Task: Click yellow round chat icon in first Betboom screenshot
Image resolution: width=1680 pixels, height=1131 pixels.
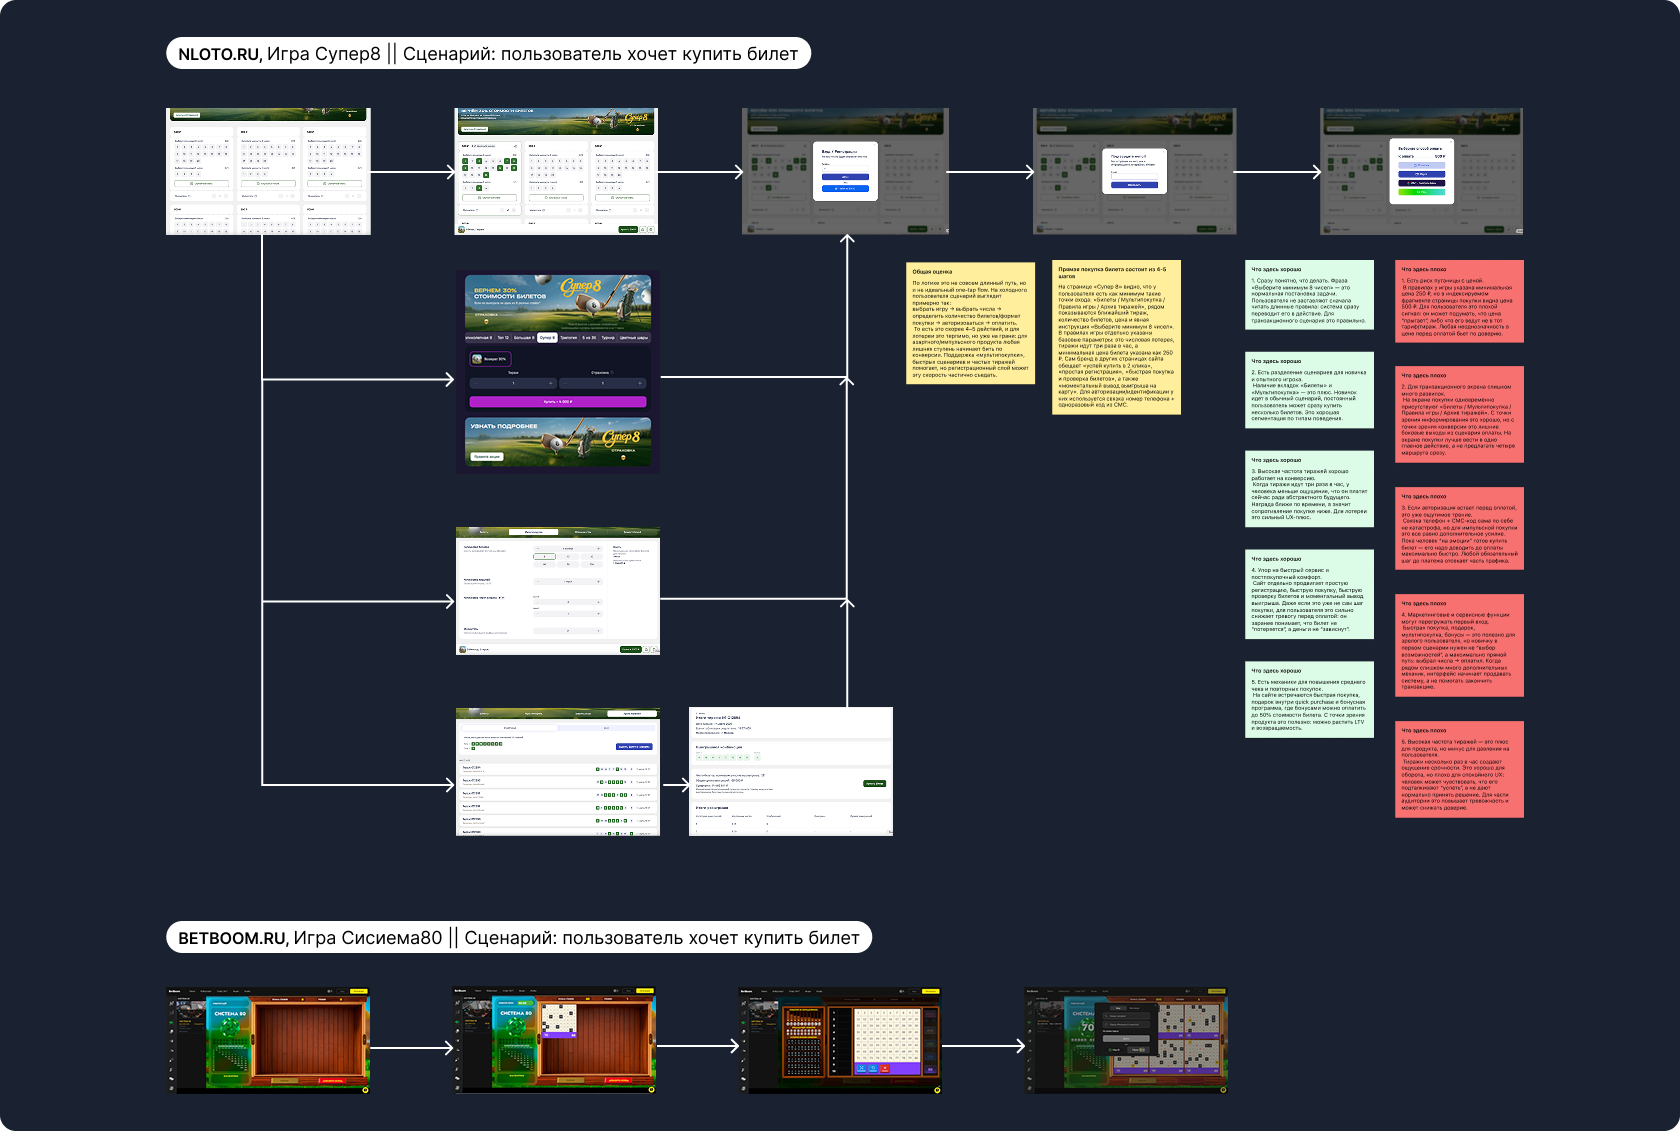Action: point(365,1090)
